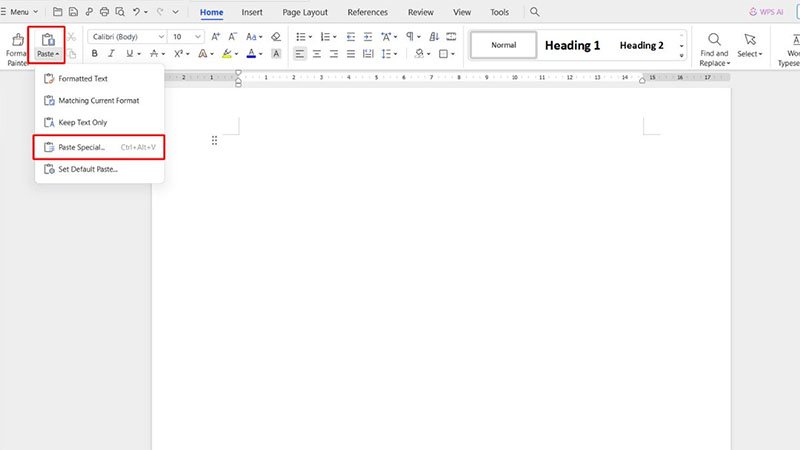Open the bullet list dropdown

pyautogui.click(x=310, y=37)
